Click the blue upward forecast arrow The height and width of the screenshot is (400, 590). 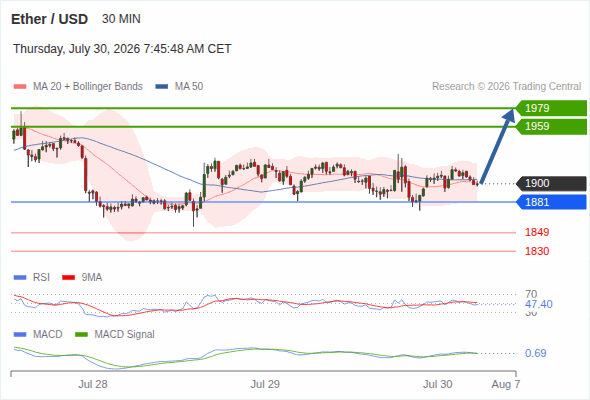(497, 146)
